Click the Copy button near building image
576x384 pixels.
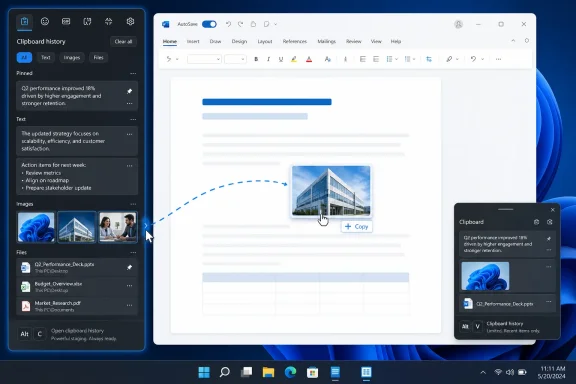(357, 227)
